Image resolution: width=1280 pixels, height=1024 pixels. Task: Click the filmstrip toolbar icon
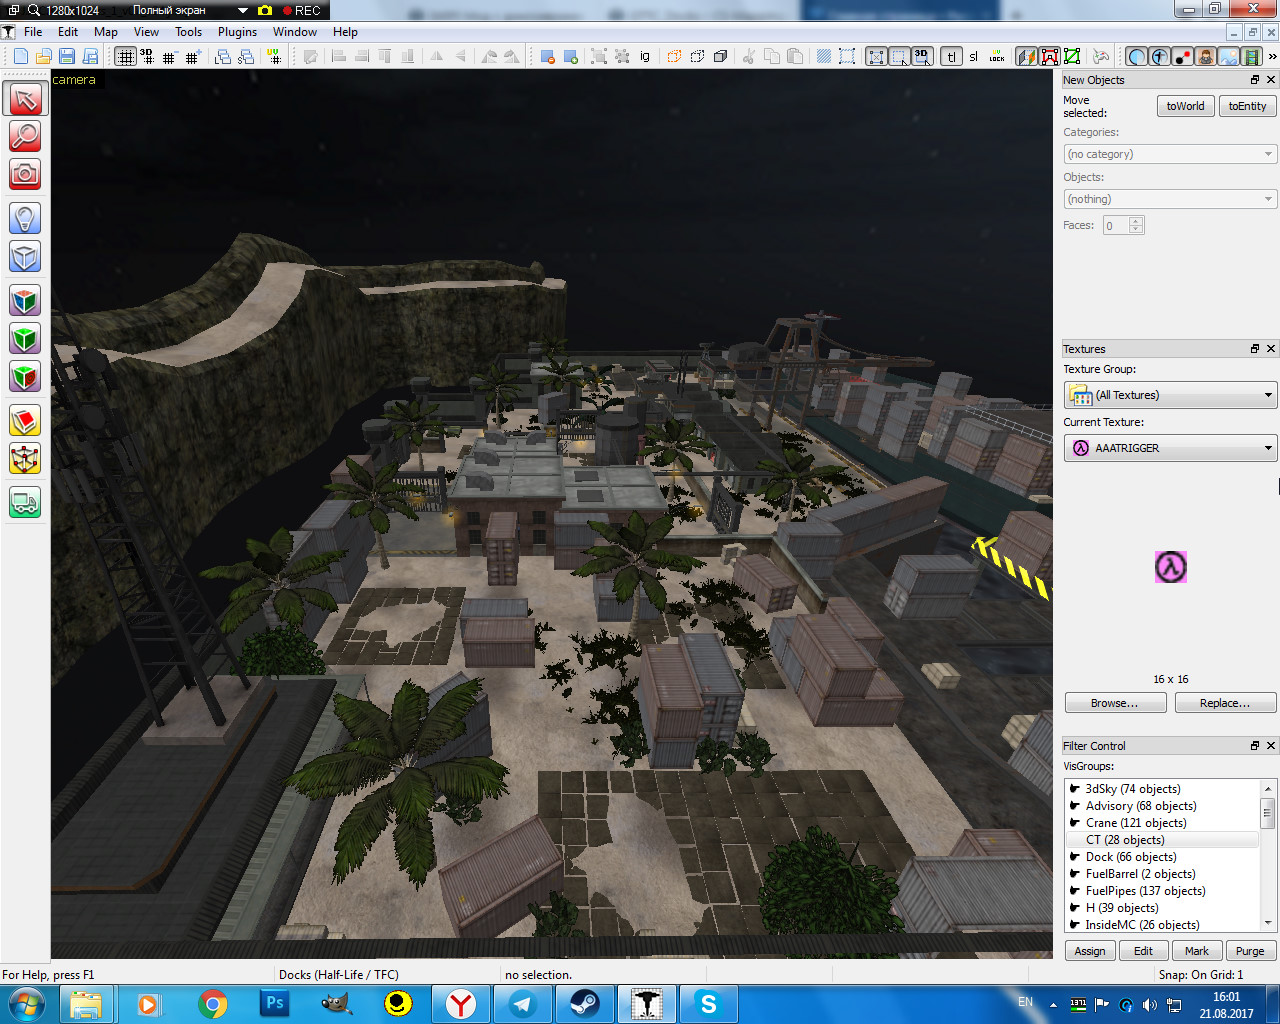tap(1252, 56)
